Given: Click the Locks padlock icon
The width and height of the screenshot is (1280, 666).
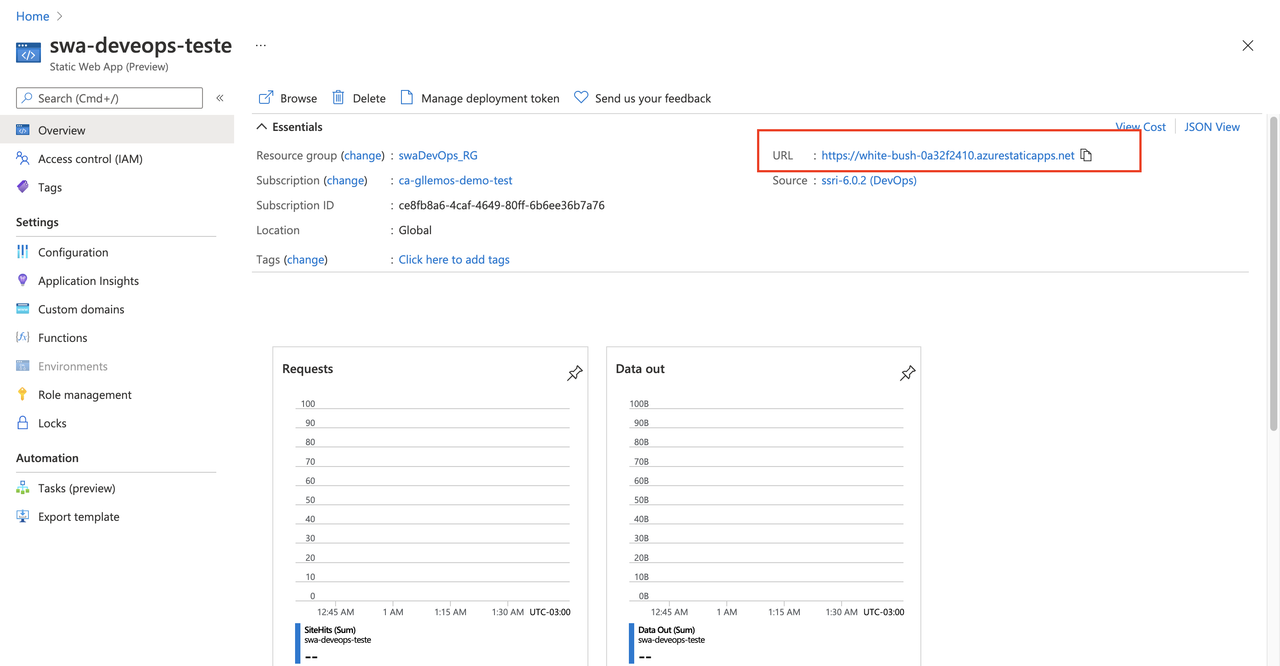Looking at the screenshot, I should [x=23, y=423].
